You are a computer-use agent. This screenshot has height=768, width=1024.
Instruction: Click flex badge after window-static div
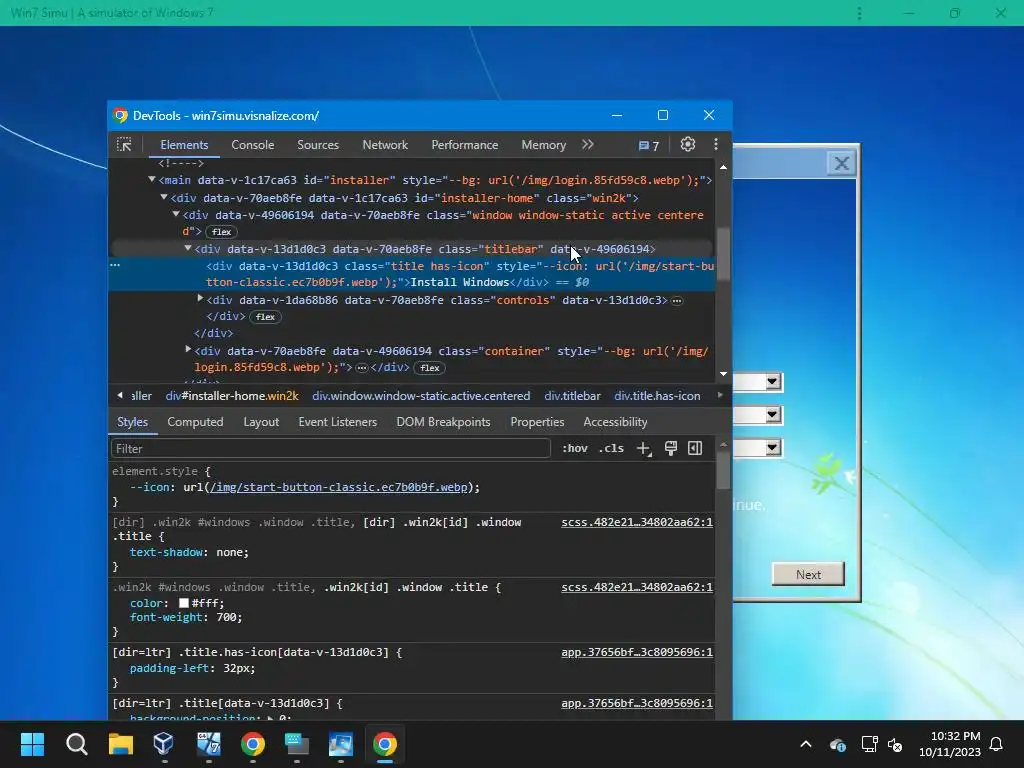coord(221,232)
